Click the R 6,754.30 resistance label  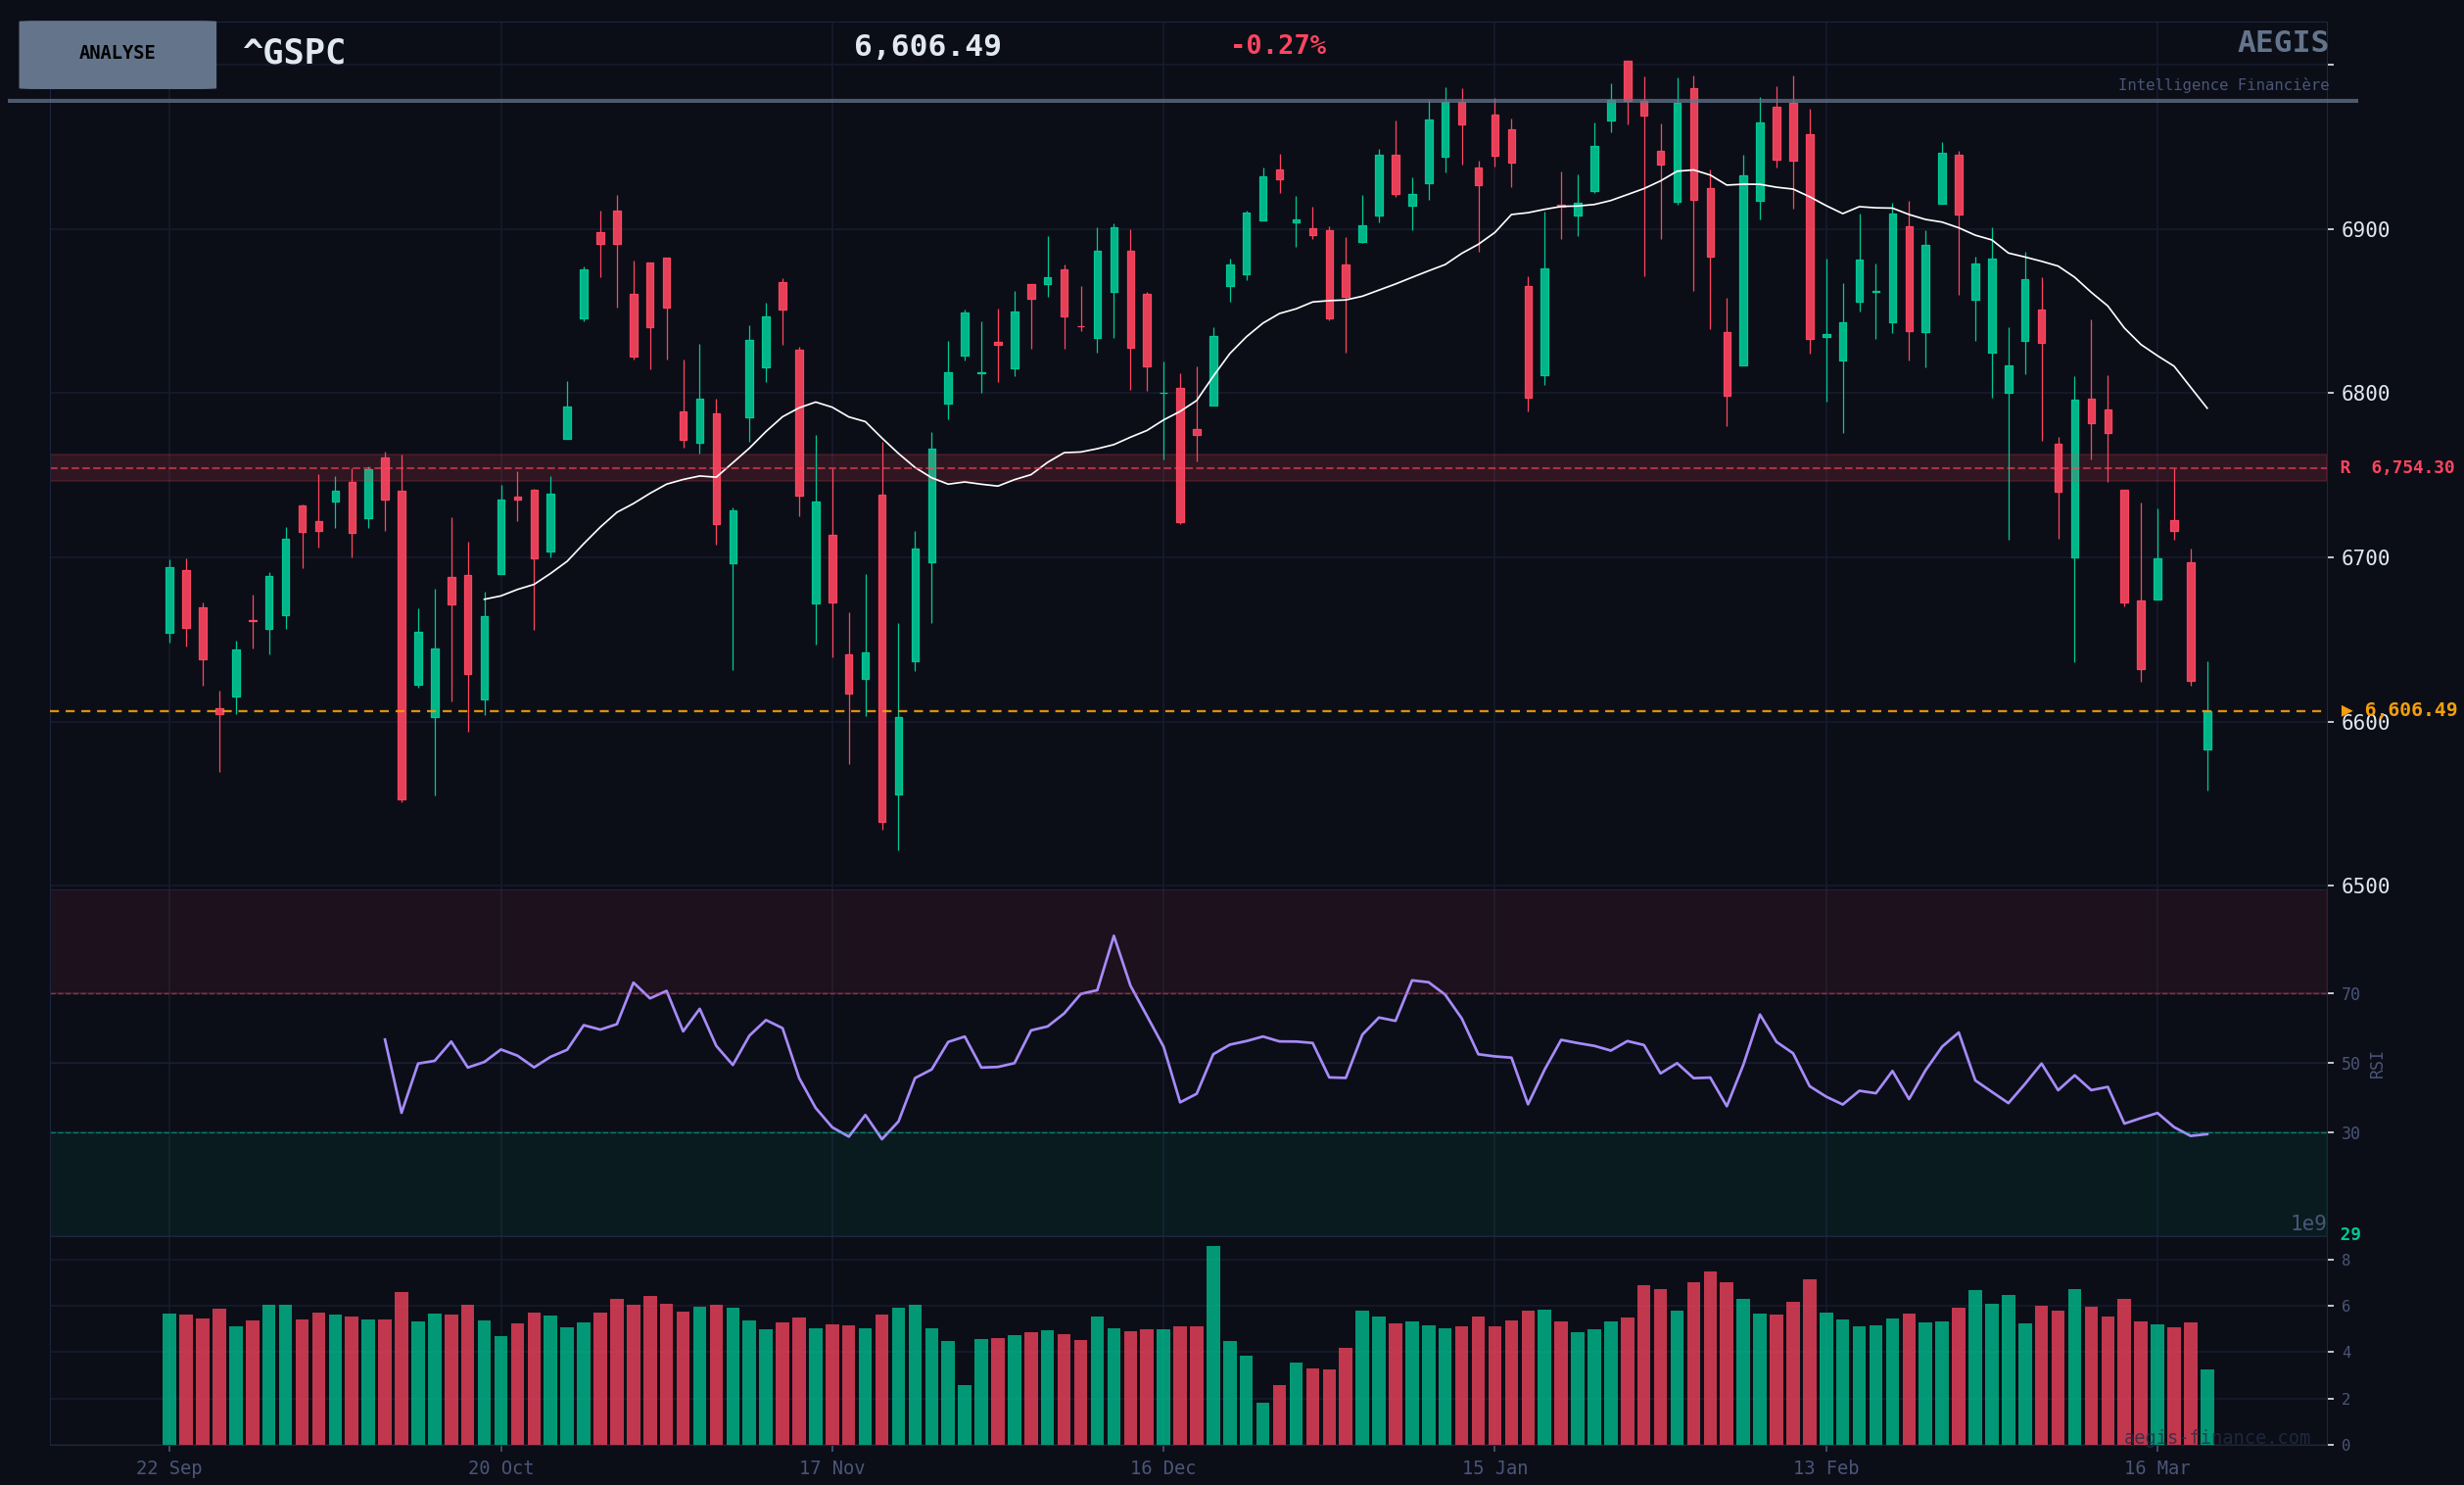2396,468
